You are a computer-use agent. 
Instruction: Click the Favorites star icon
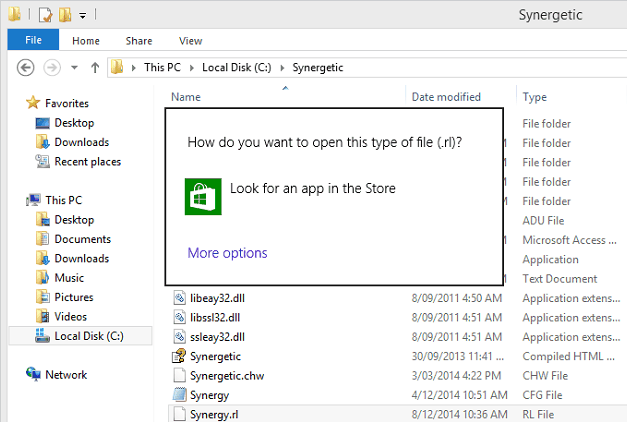(x=33, y=103)
